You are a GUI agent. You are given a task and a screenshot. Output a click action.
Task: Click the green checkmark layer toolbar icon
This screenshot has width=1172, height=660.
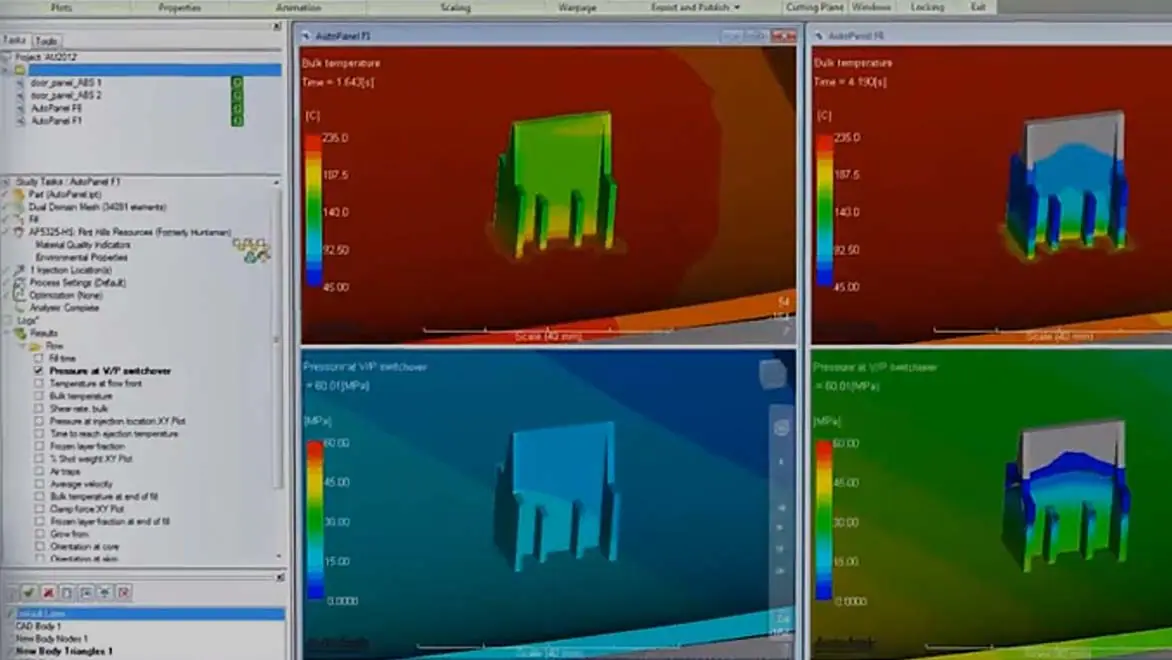pos(29,593)
